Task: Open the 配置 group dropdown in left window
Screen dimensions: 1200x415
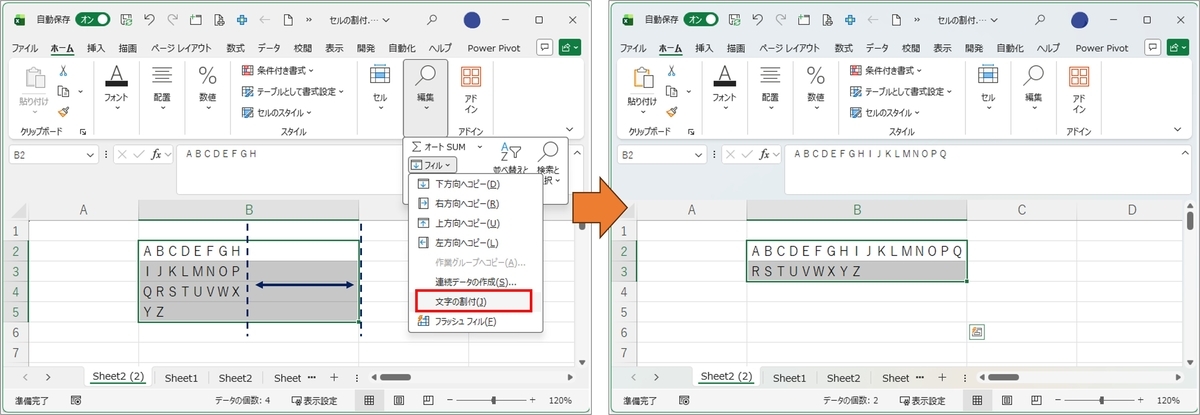Action: [162, 89]
